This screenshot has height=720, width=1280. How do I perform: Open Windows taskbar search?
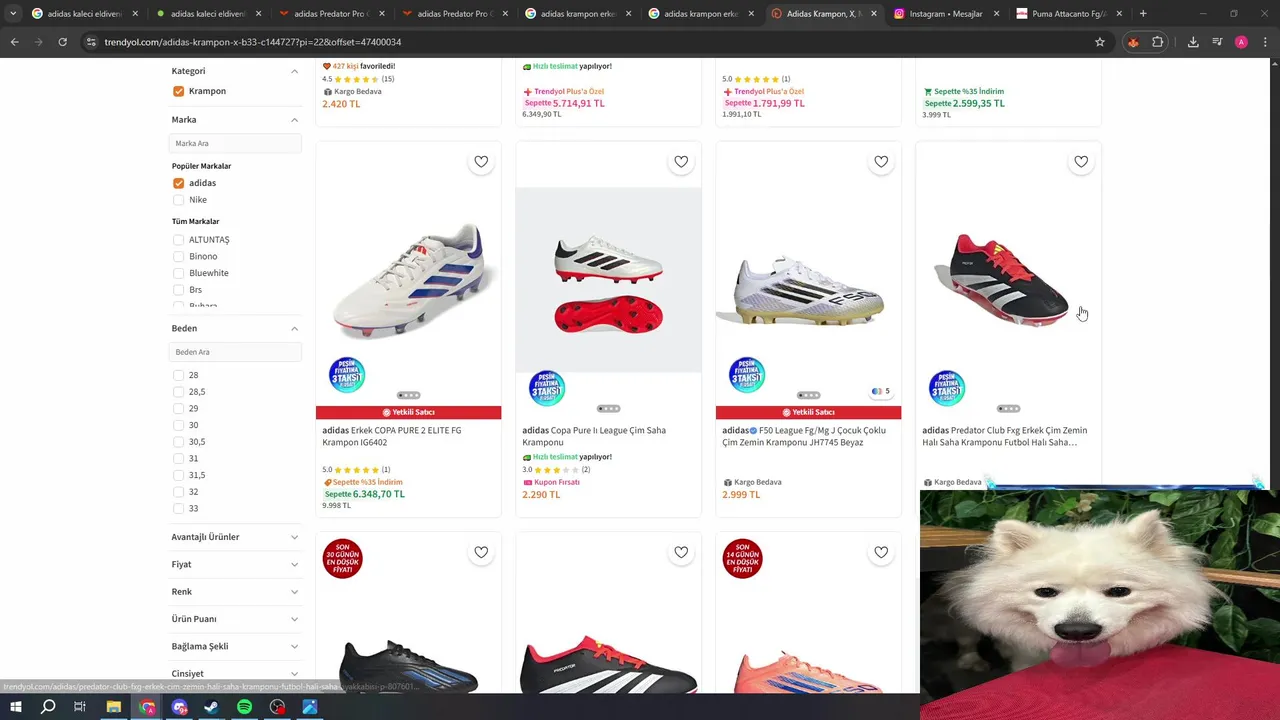coord(48,707)
